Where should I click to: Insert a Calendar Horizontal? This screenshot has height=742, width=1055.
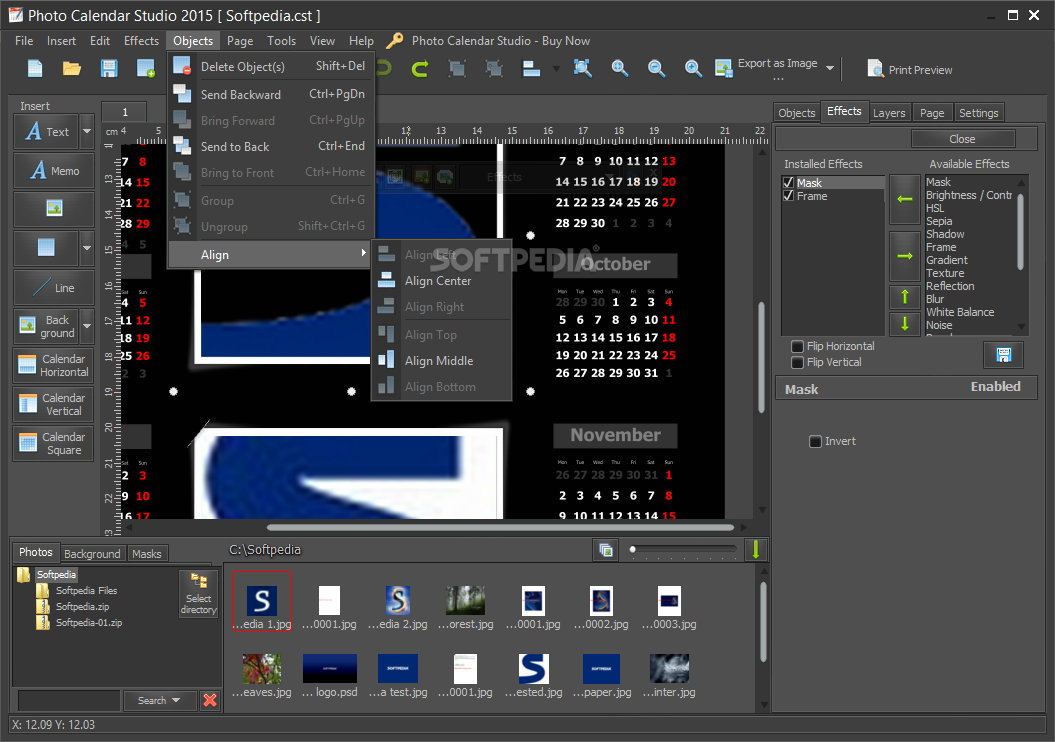pos(54,365)
